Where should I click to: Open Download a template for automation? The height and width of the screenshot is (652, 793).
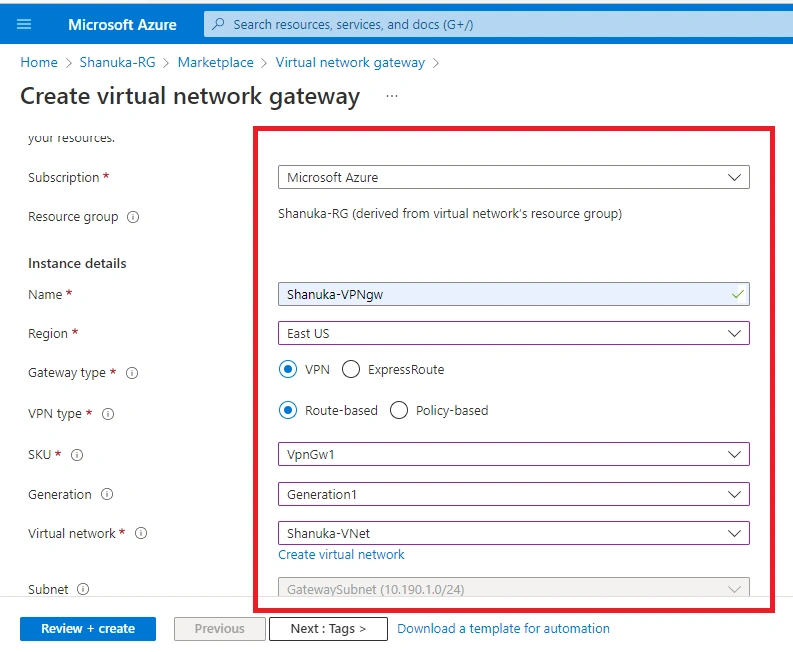coord(503,629)
